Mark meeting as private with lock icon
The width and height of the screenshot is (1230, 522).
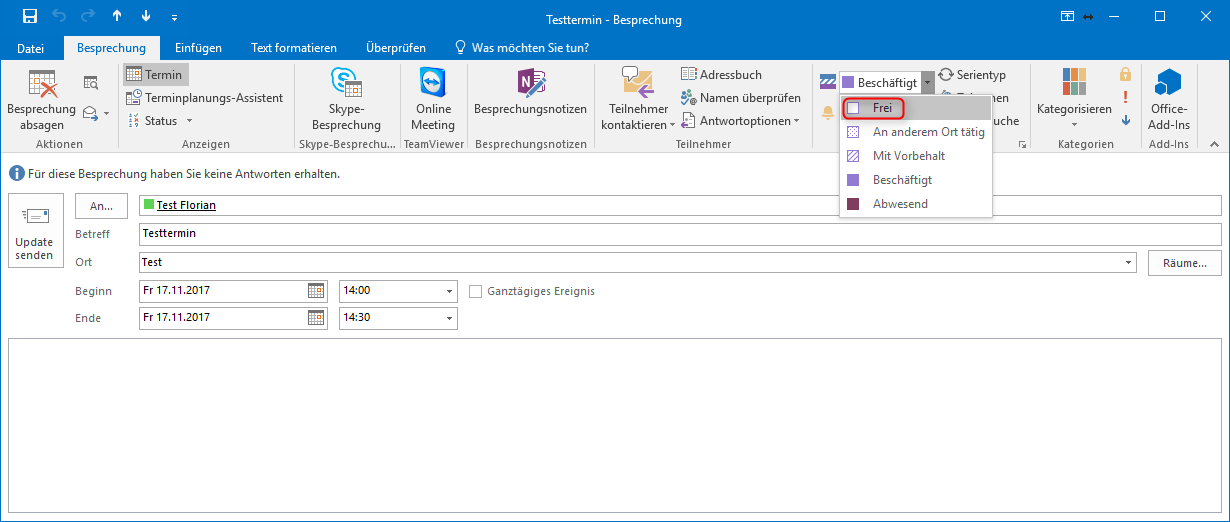click(1126, 74)
